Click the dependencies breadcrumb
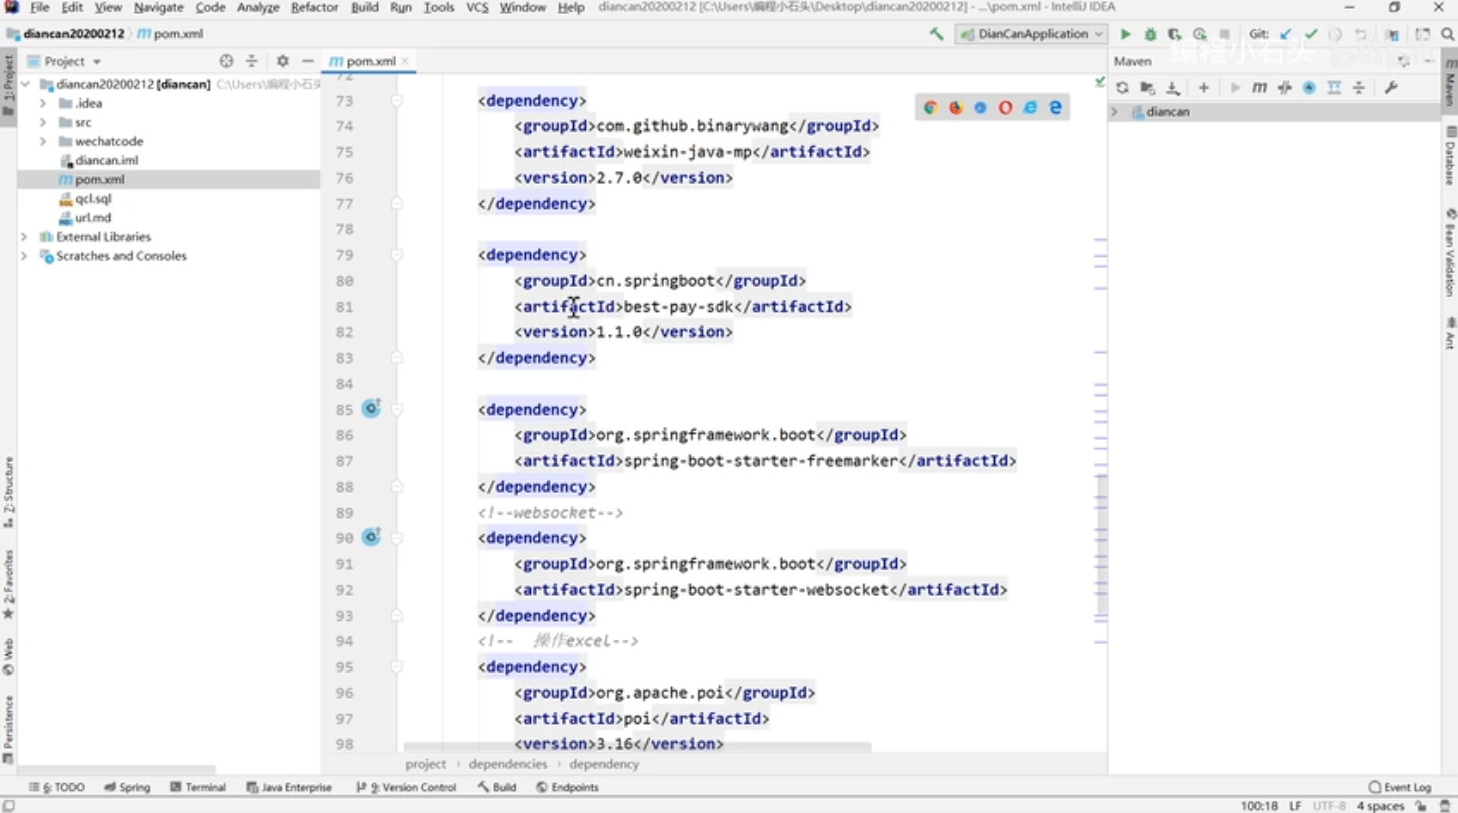Screen dimensions: 1458x813 [x=507, y=764]
